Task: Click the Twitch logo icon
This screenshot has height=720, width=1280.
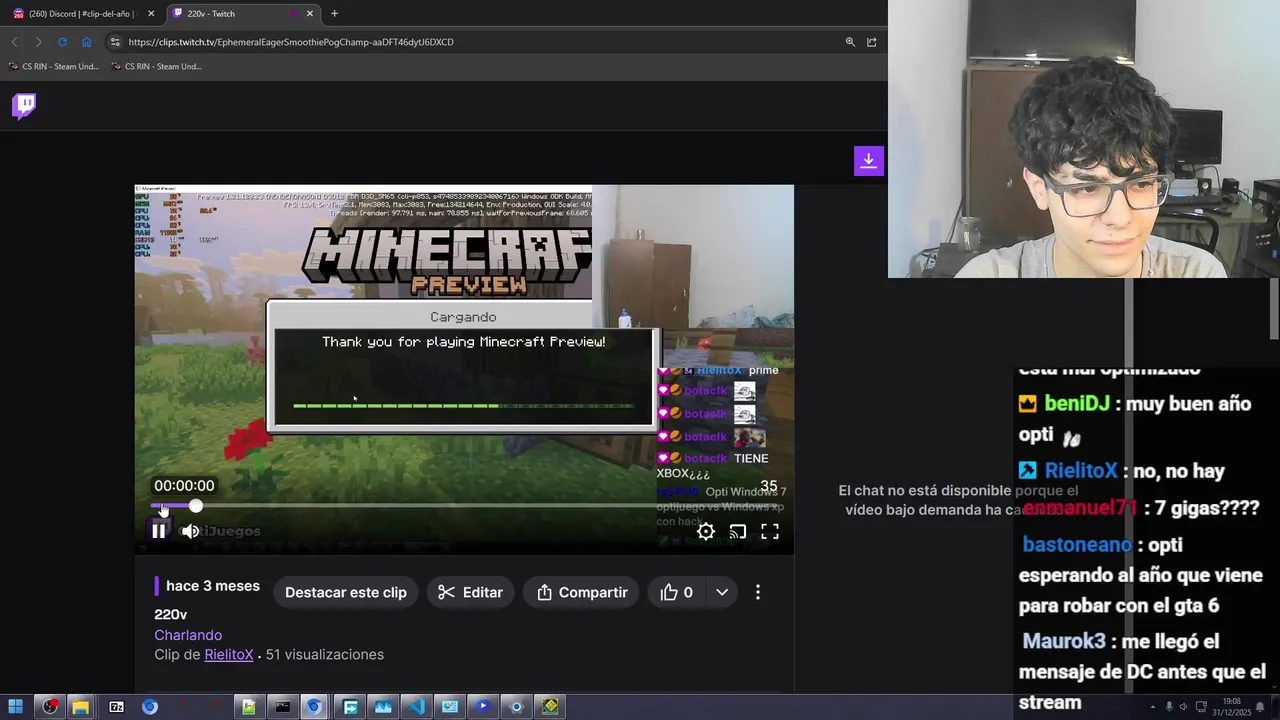Action: [24, 106]
